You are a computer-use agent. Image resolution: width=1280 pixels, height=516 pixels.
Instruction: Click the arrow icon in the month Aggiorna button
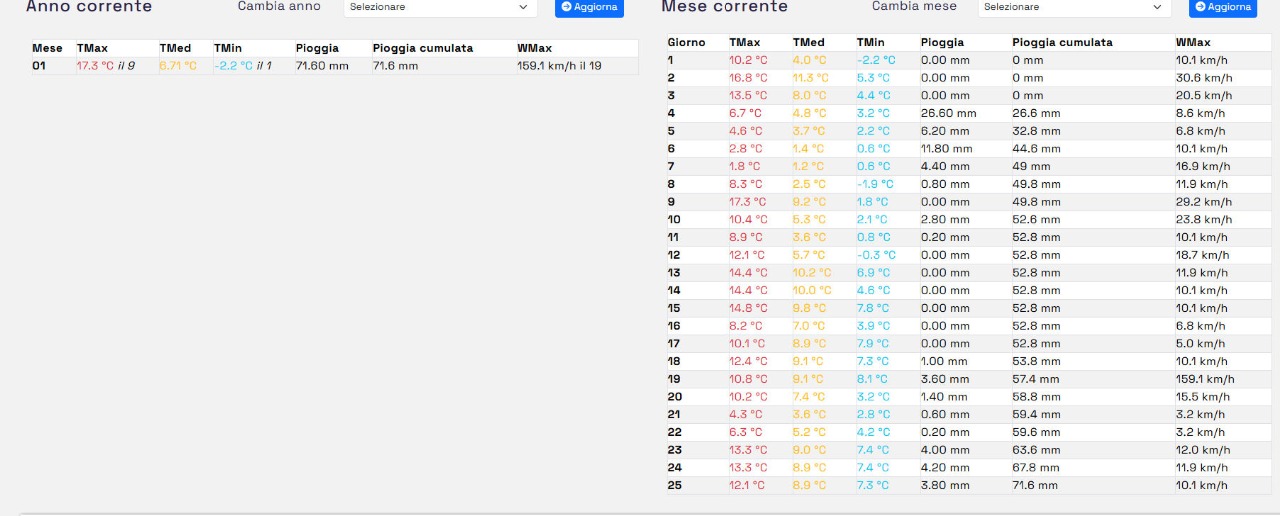(x=1201, y=7)
